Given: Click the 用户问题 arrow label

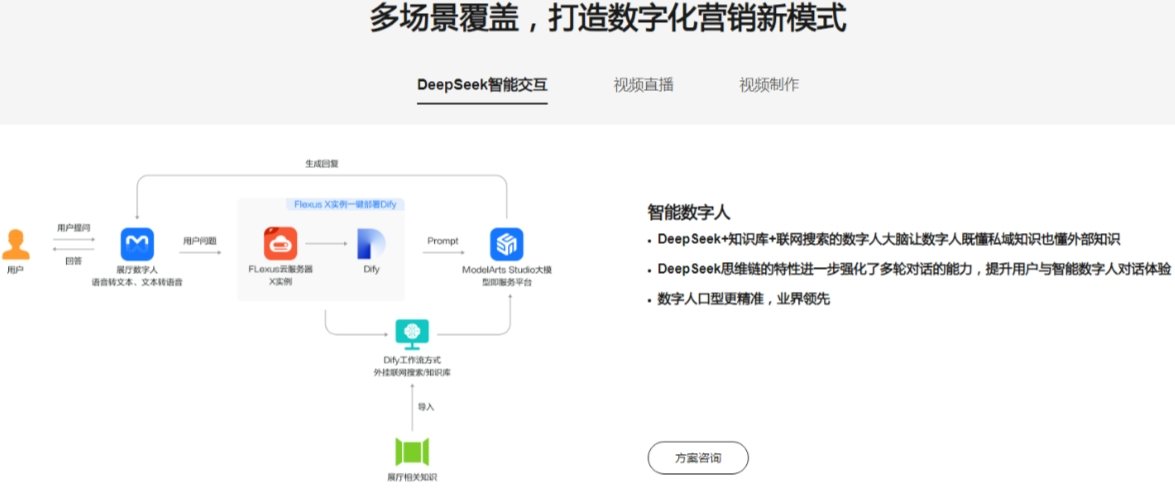Looking at the screenshot, I should pos(200,241).
